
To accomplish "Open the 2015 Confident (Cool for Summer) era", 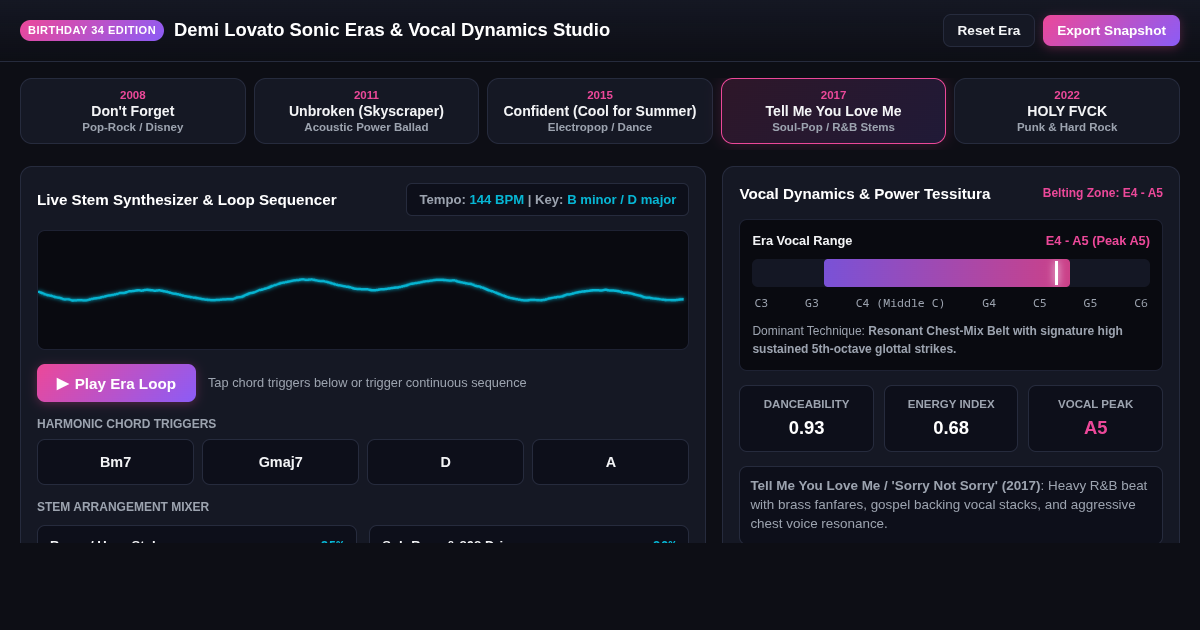I will pos(600,111).
